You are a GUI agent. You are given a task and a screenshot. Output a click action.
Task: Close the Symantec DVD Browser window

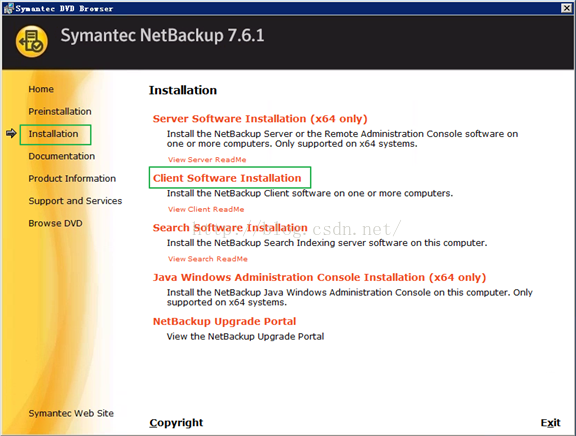point(566,8)
